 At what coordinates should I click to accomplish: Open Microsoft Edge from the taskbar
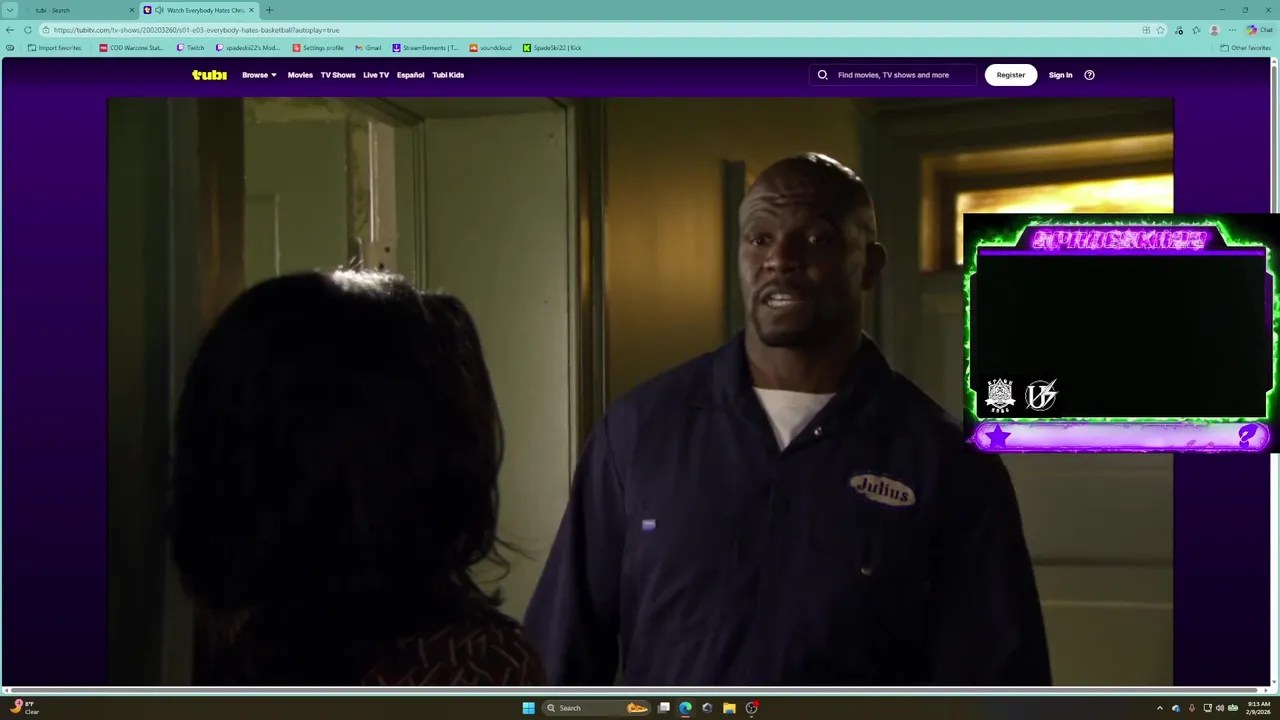pos(685,708)
